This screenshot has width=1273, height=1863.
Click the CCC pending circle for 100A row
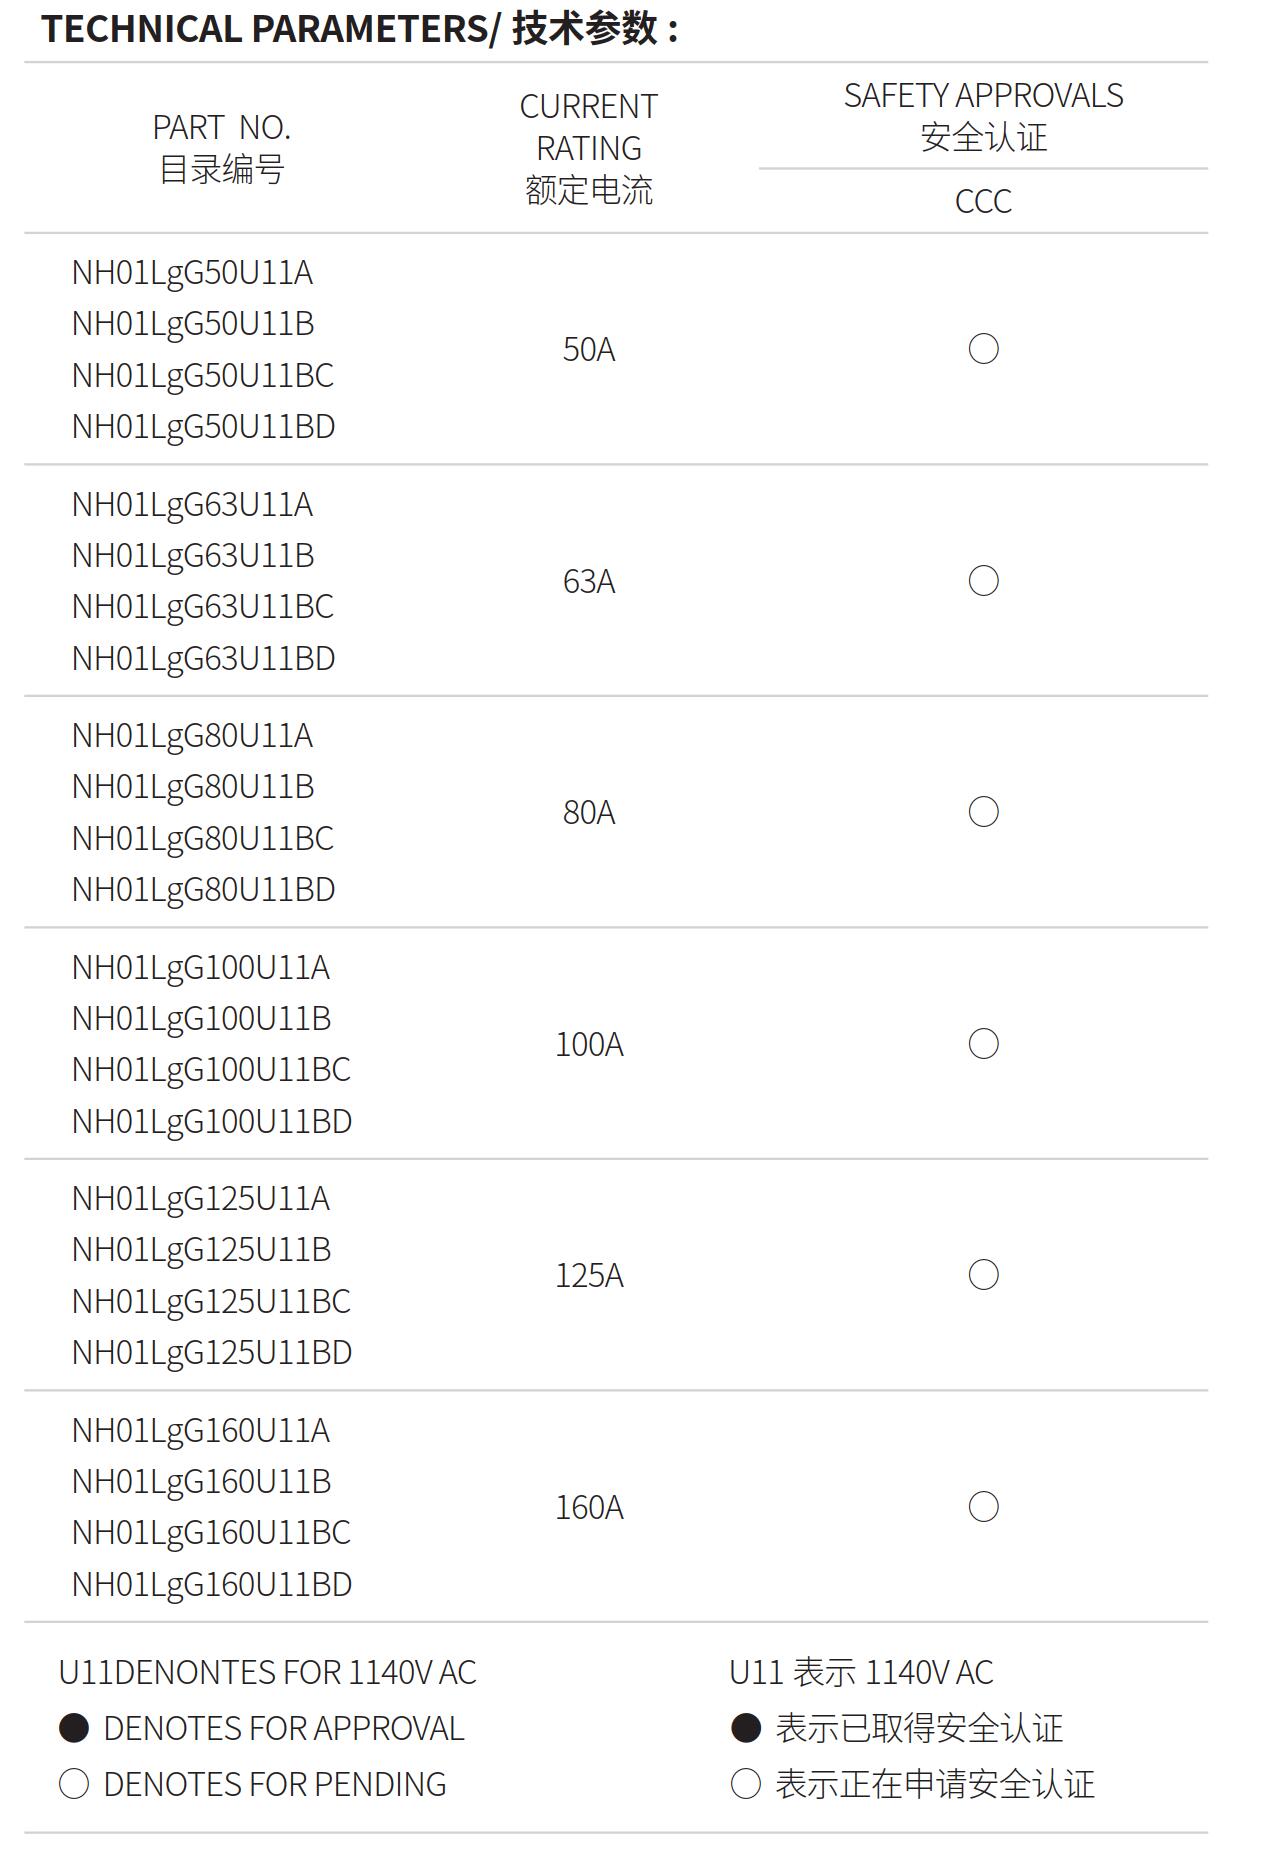[983, 1044]
